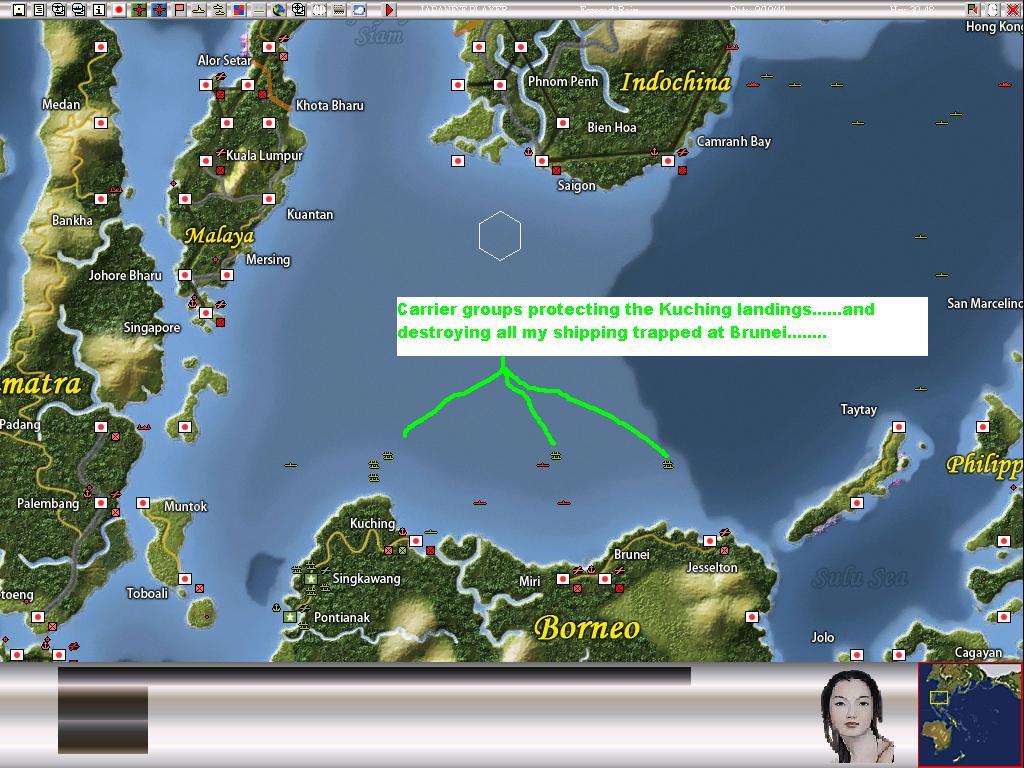The height and width of the screenshot is (768, 1024).
Task: Click the Japanese flag toolbar icon
Action: click(119, 10)
